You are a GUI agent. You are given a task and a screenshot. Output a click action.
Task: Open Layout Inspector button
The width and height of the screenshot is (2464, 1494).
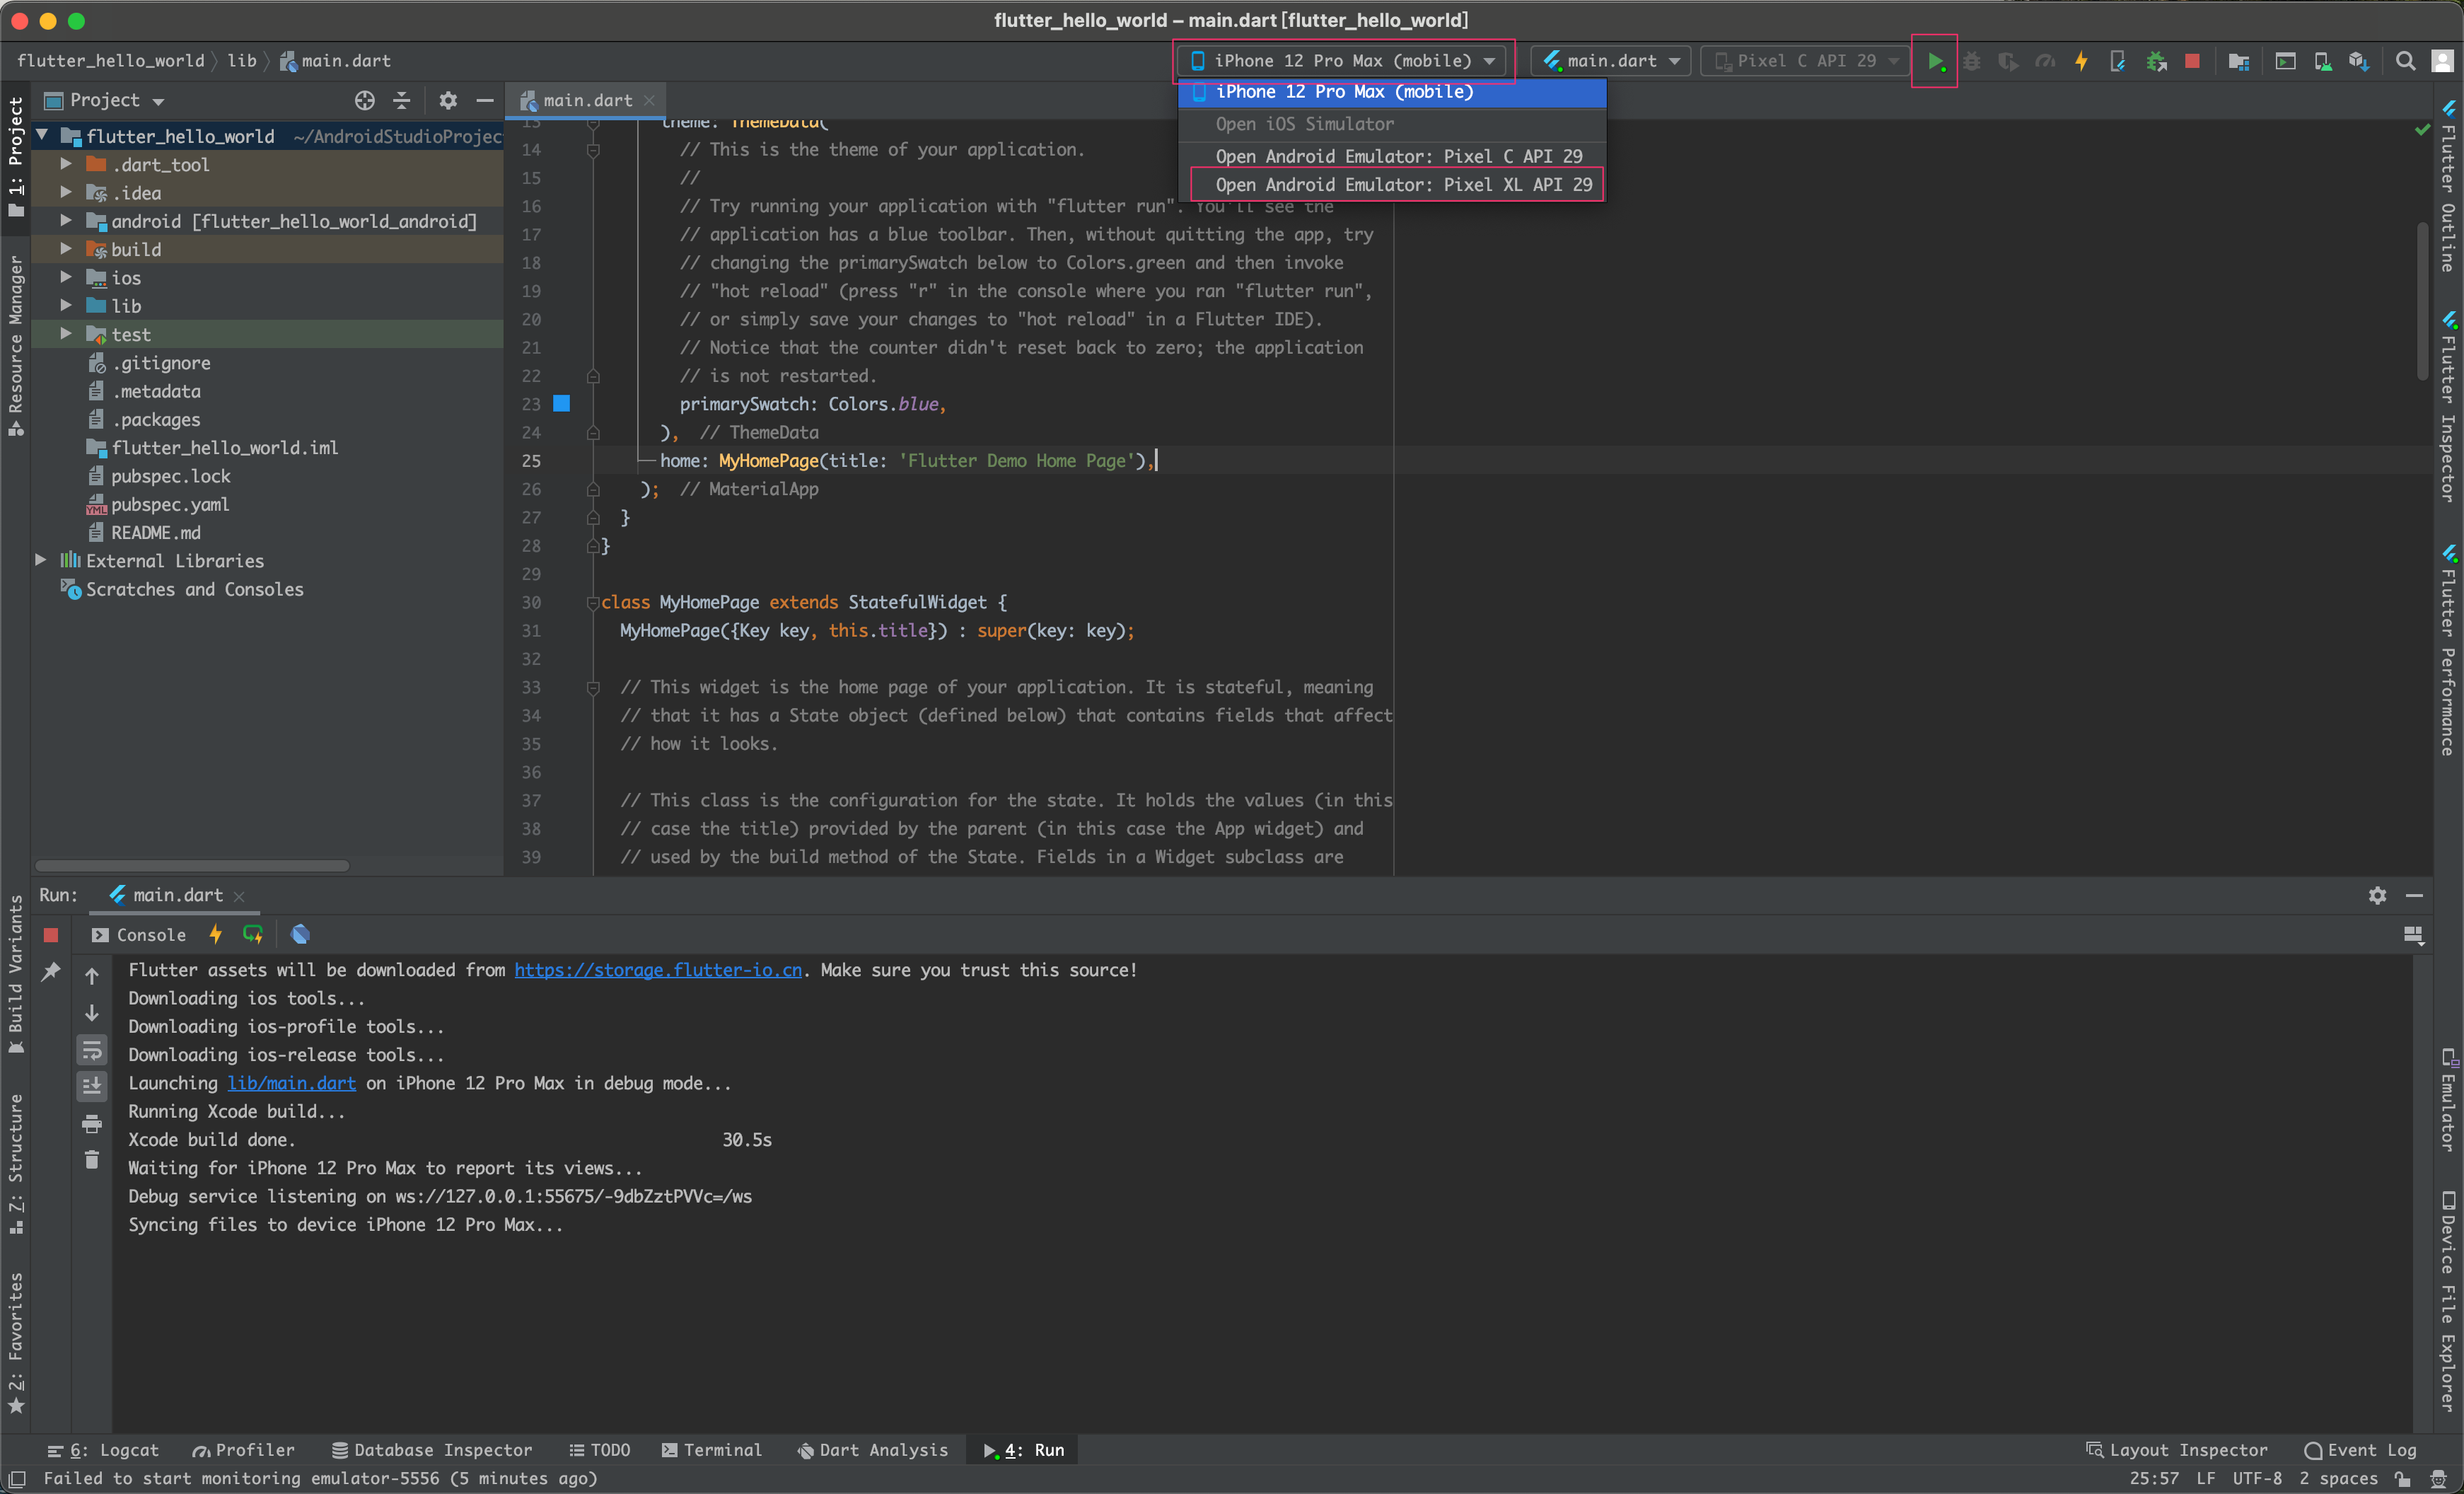[2176, 1450]
